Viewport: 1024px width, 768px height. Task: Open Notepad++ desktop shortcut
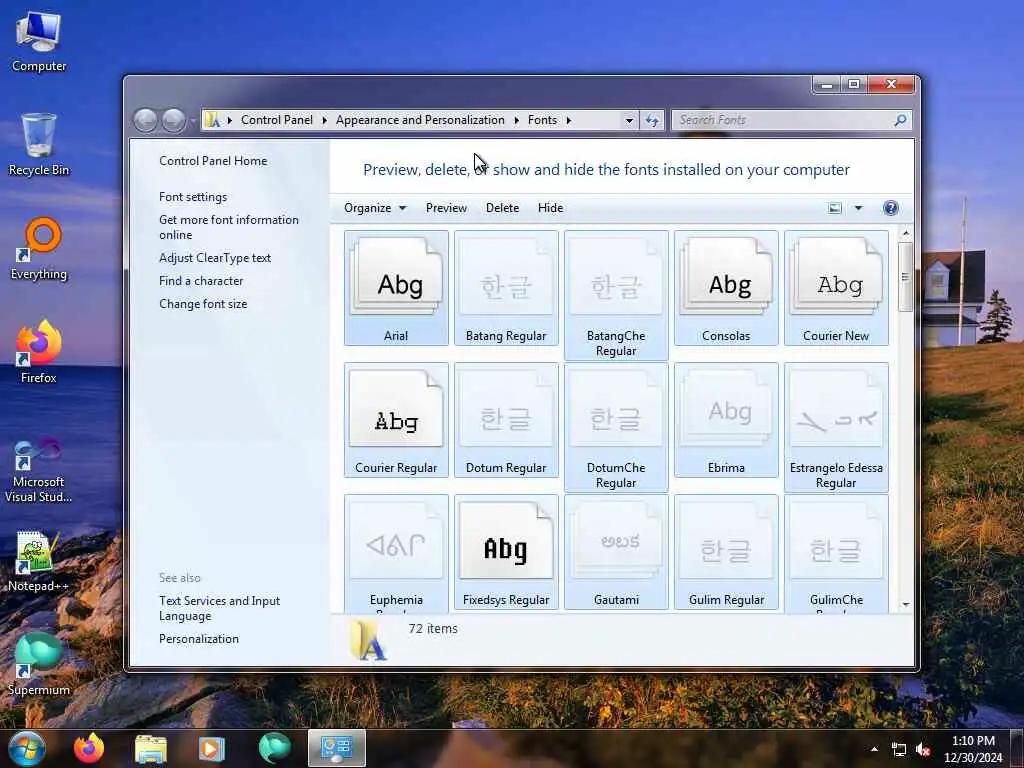[39, 561]
